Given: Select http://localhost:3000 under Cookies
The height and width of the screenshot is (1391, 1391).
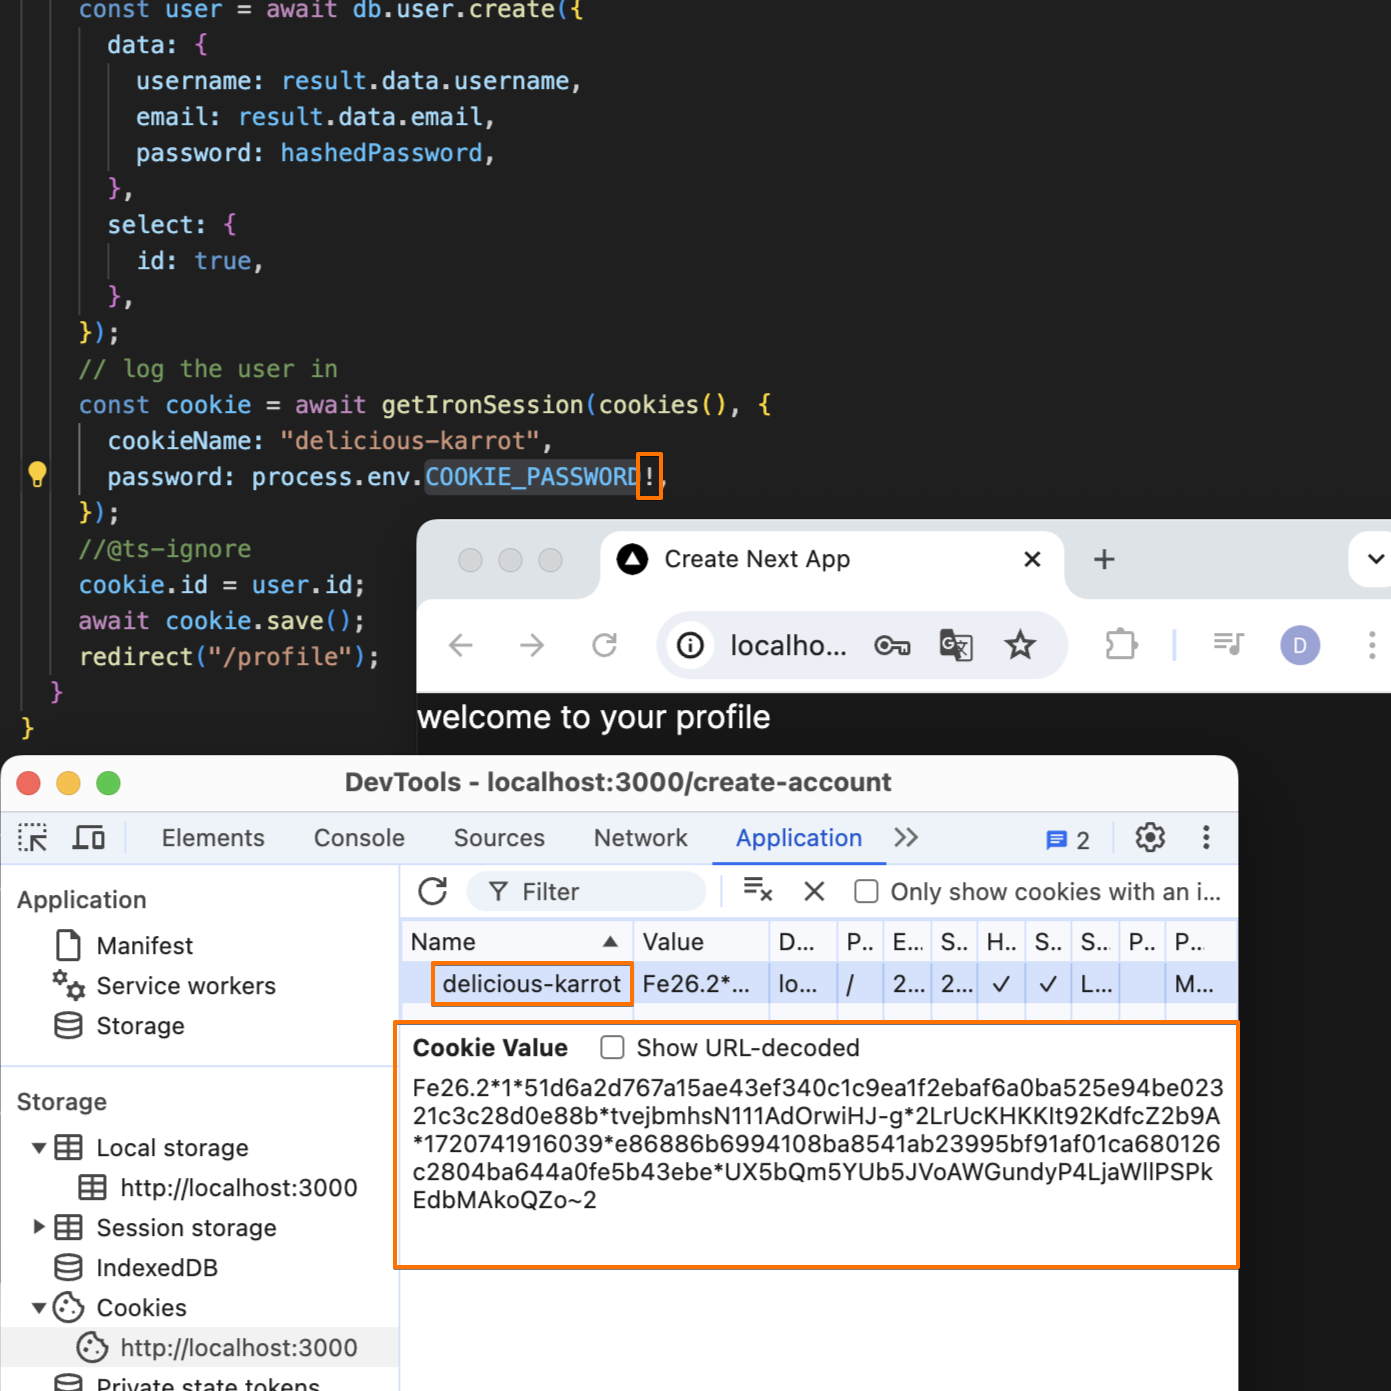Looking at the screenshot, I should pos(239,1348).
